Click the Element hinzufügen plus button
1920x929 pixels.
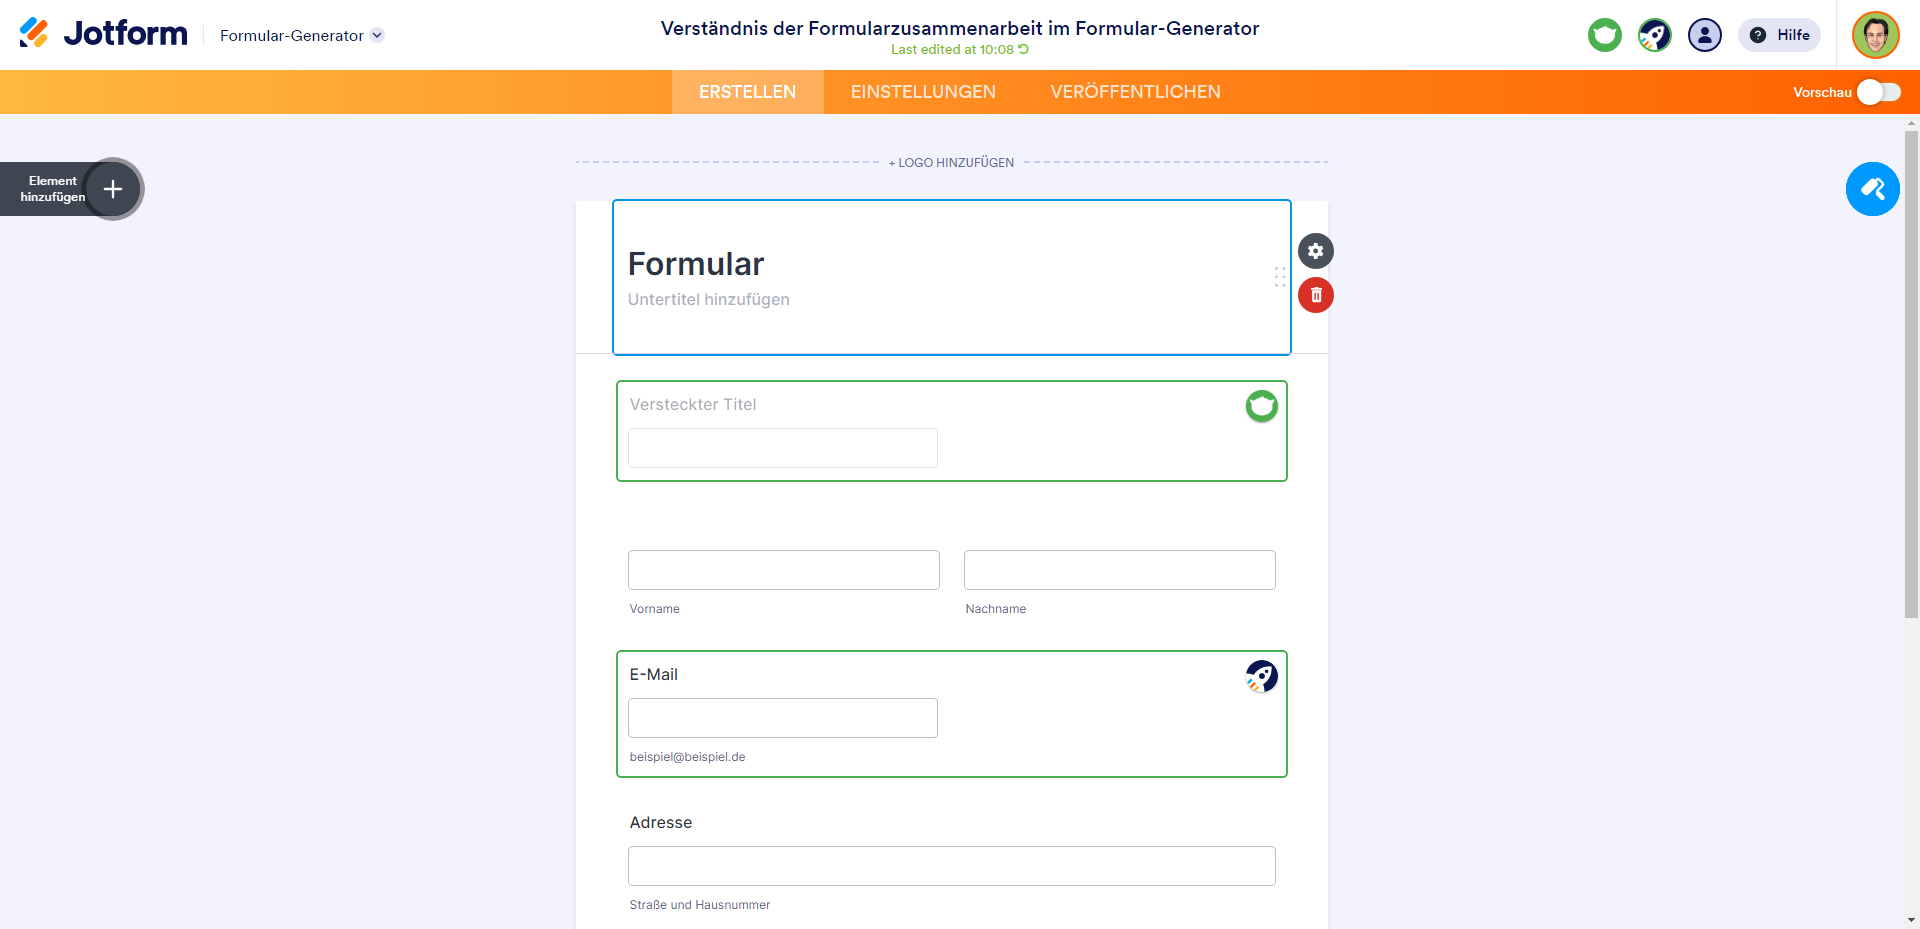point(113,189)
